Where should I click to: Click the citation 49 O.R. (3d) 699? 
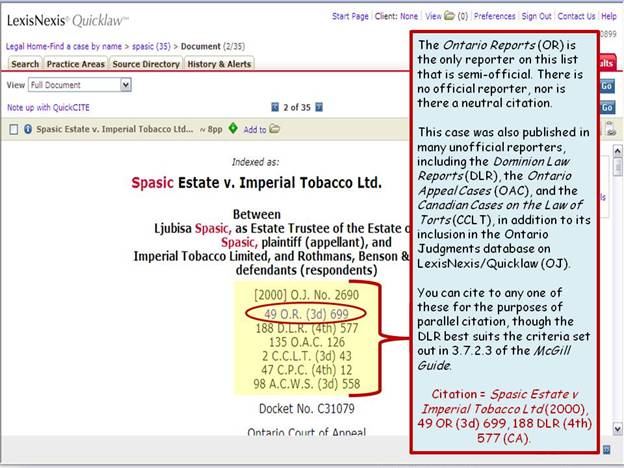306,314
